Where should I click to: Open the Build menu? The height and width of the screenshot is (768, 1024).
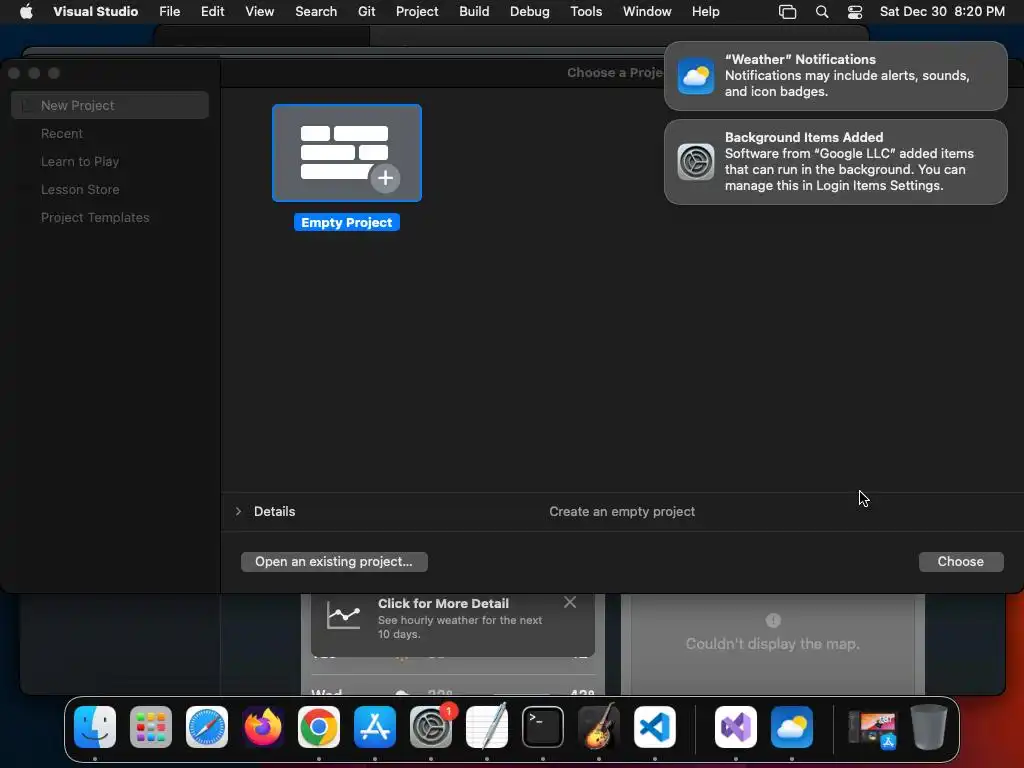(x=474, y=12)
